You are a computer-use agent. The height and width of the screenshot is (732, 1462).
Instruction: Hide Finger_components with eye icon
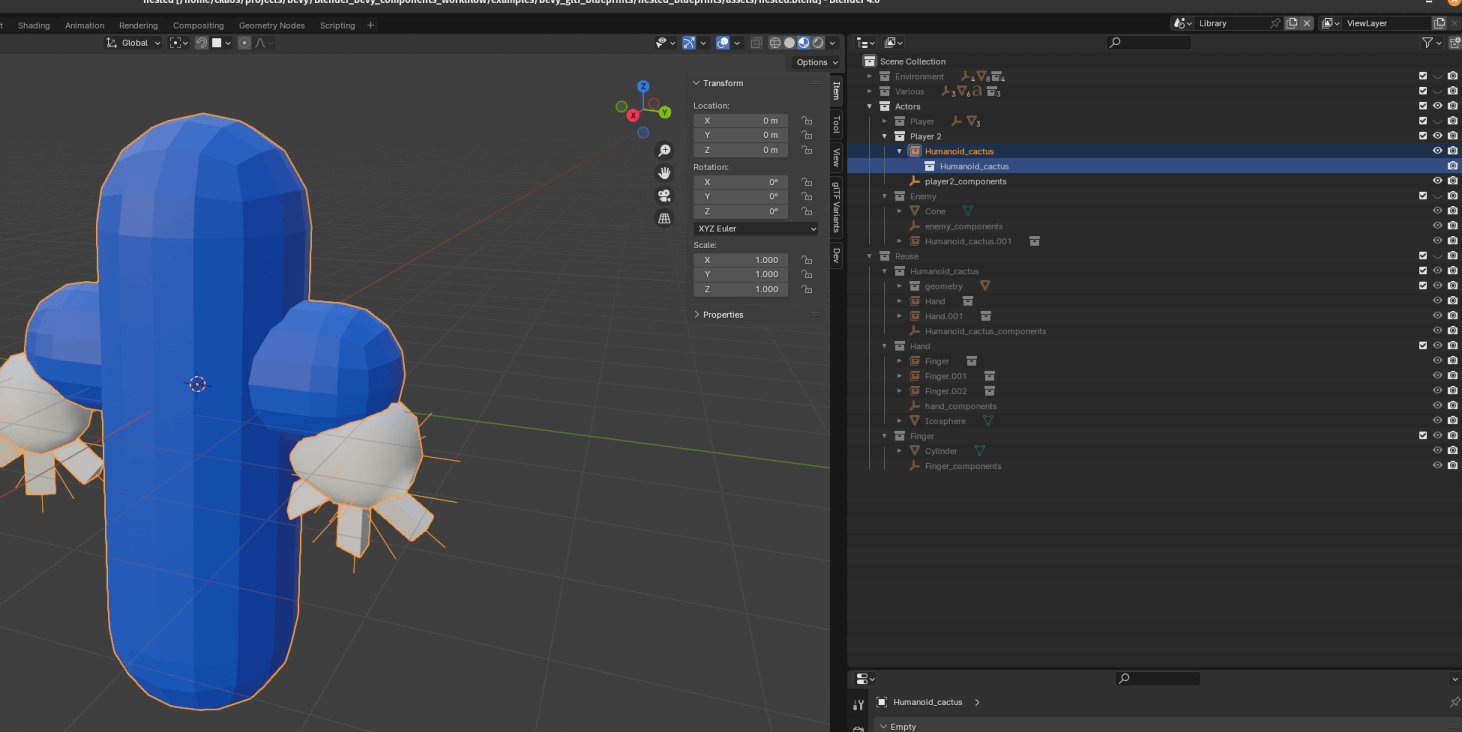(x=1438, y=466)
